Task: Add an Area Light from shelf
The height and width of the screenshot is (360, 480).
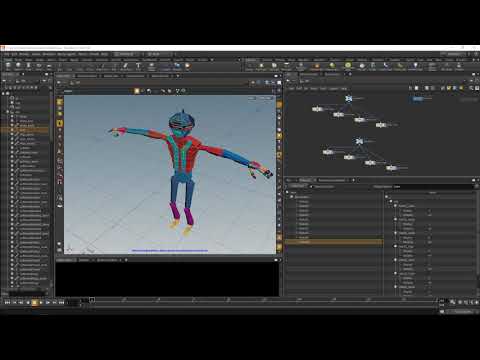Action: click(x=287, y=66)
